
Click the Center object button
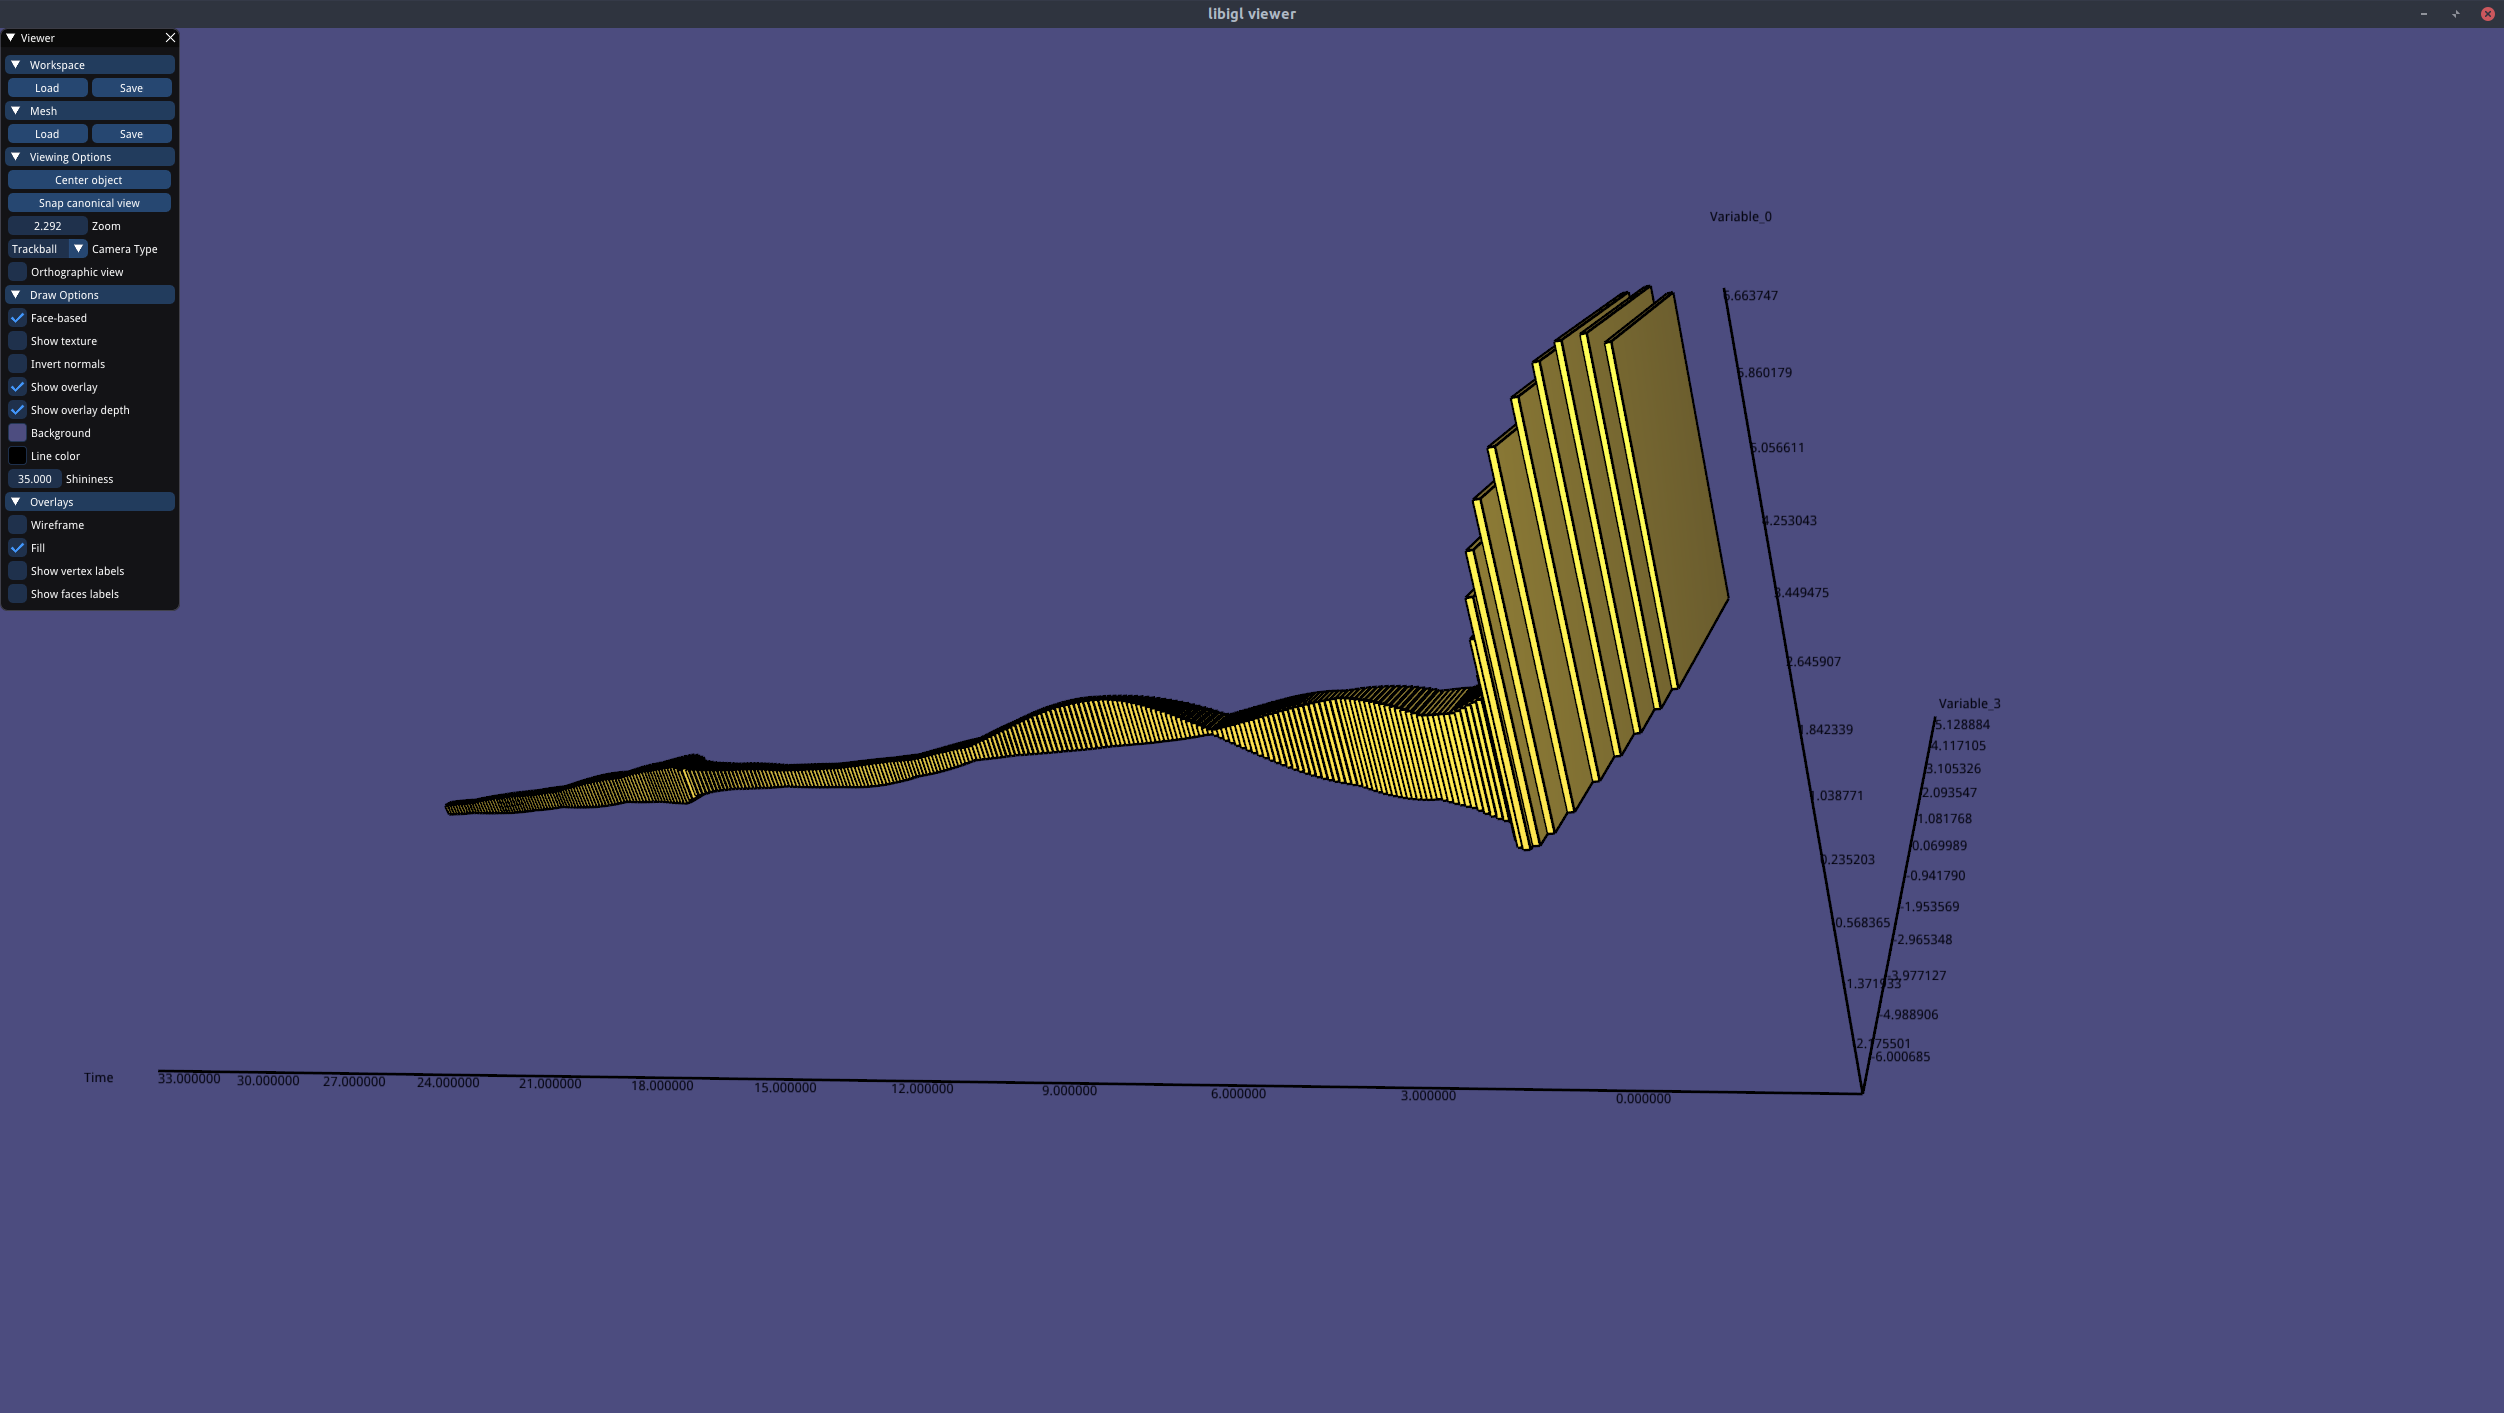[89, 180]
